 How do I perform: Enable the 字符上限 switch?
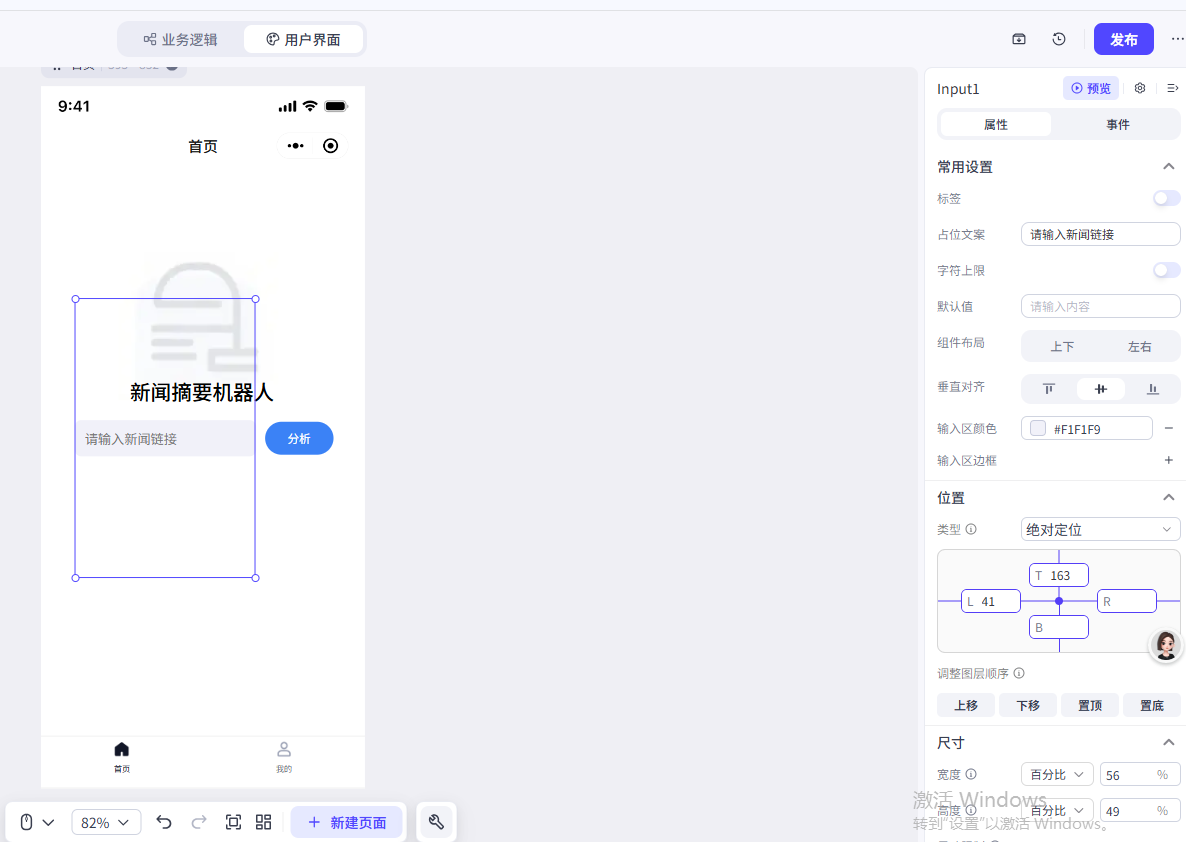[1166, 270]
